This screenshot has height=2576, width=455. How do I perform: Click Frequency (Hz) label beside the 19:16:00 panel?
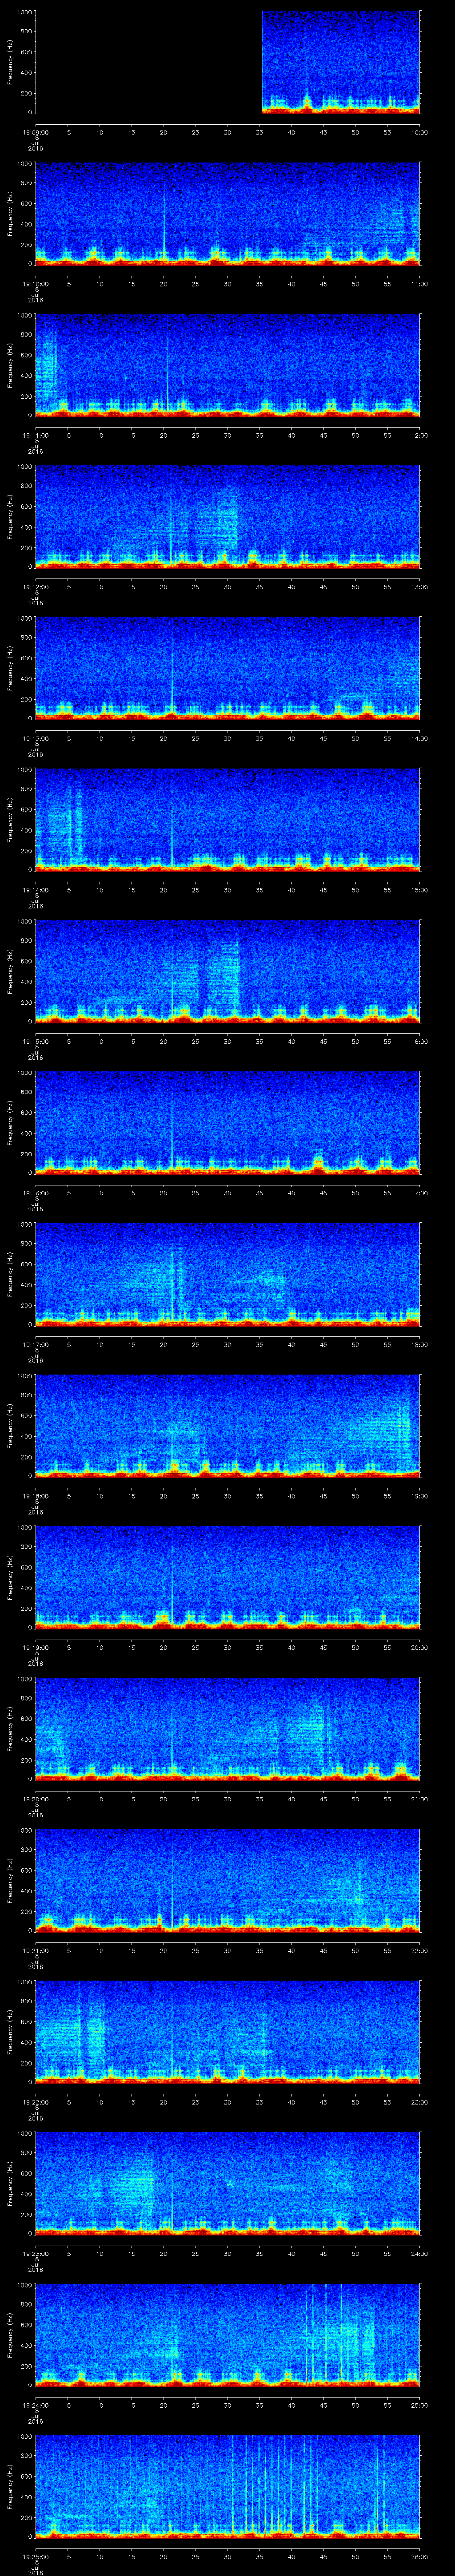[x=10, y=1122]
